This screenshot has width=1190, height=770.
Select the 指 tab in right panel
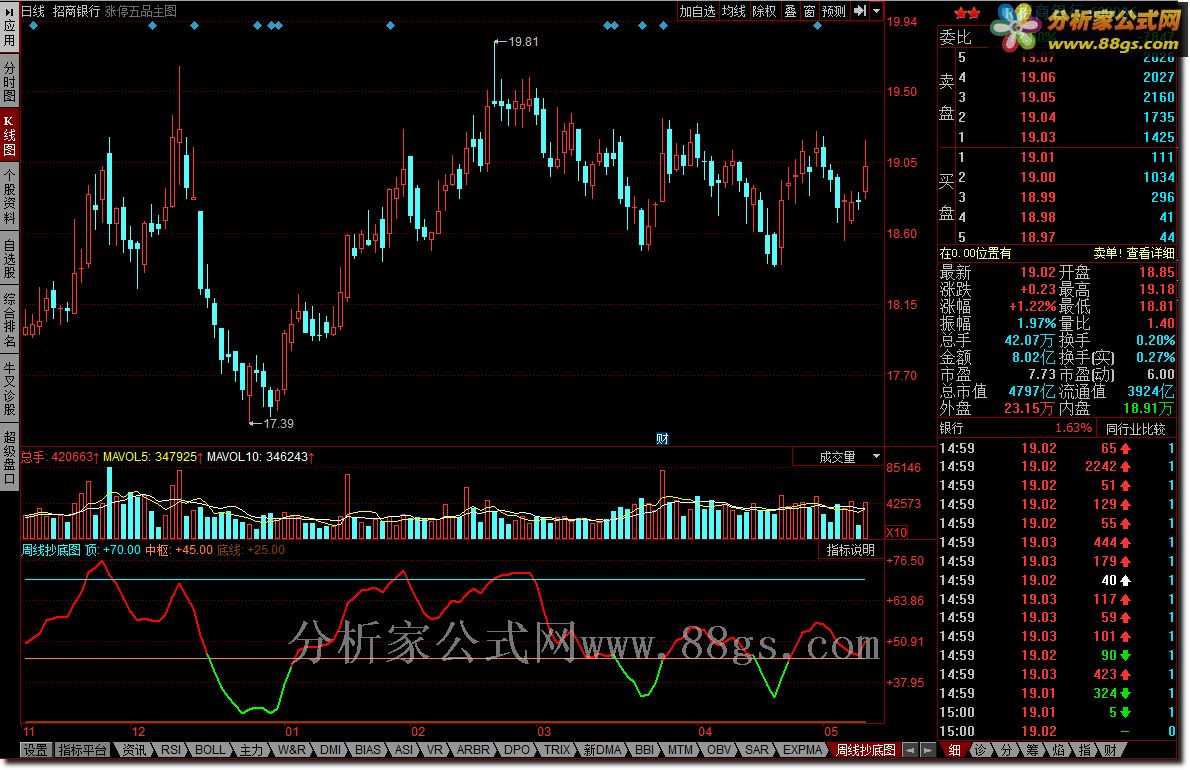[1085, 750]
